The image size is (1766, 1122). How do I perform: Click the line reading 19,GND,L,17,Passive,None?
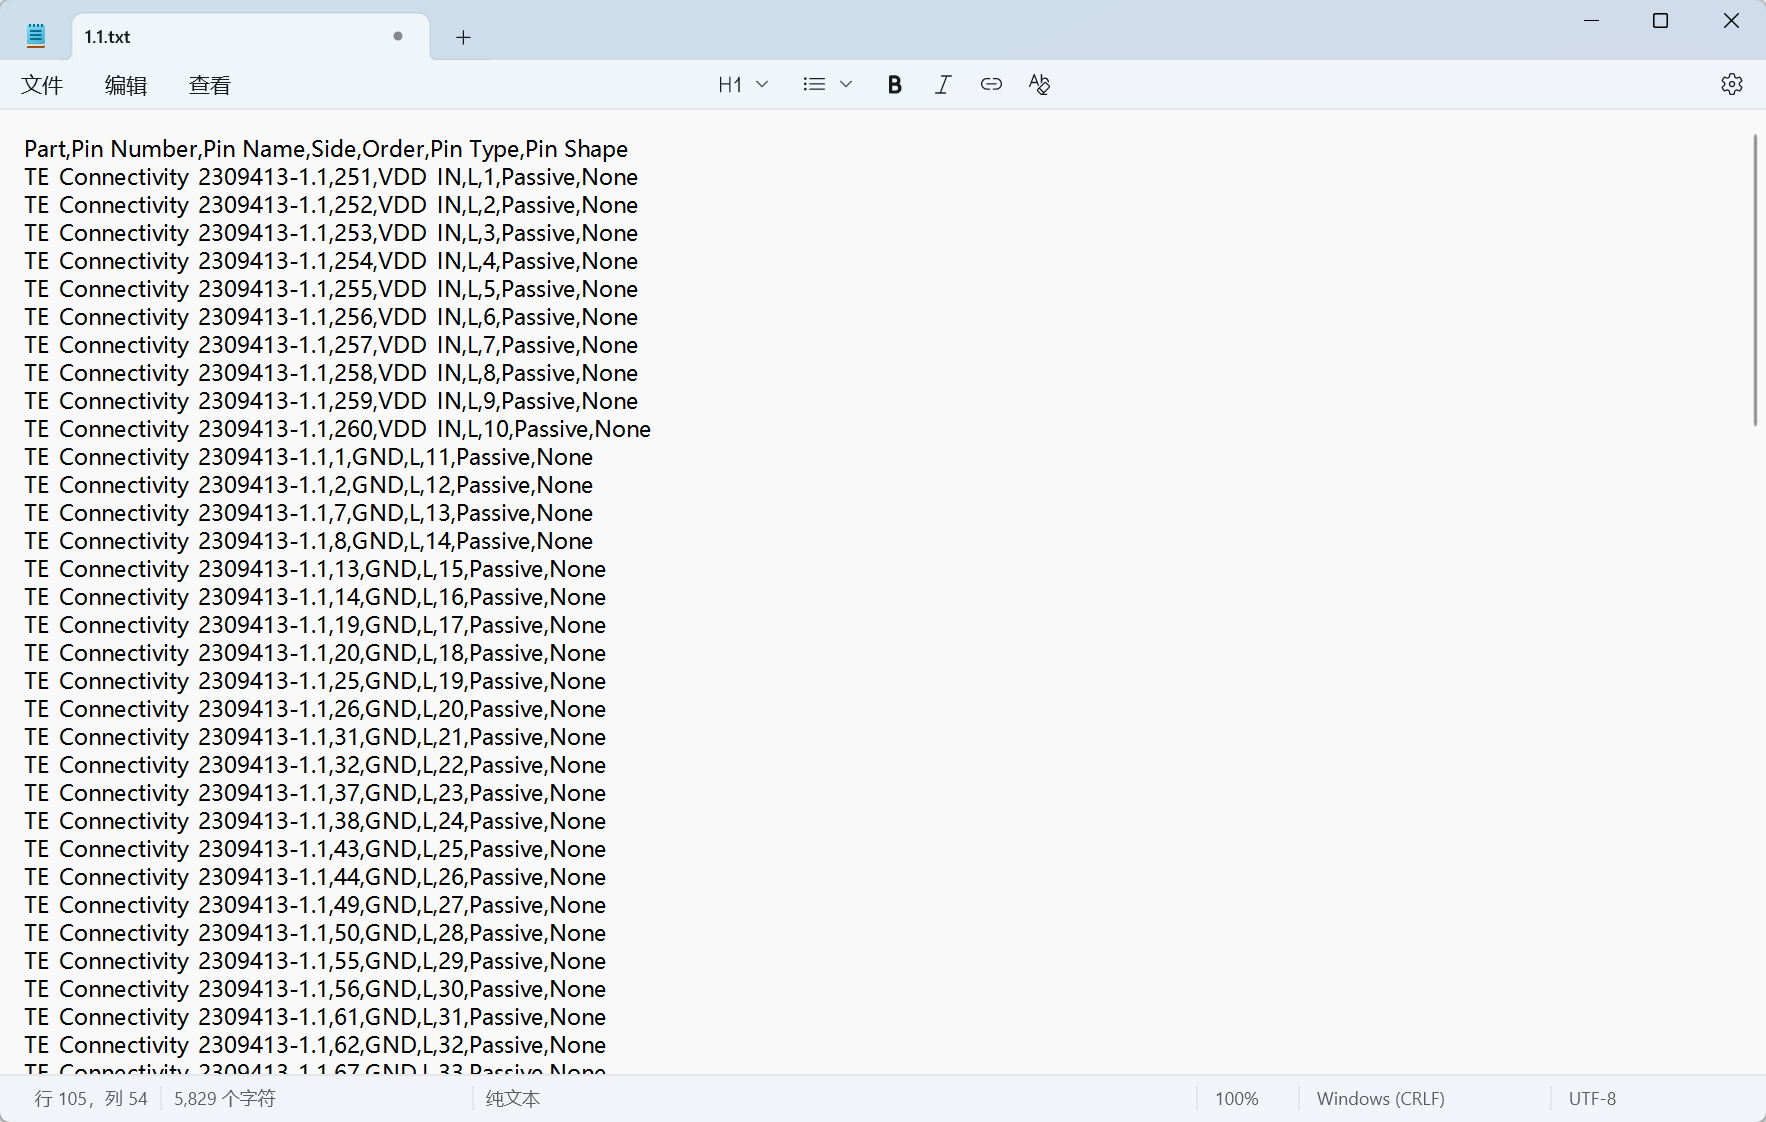pos(315,625)
